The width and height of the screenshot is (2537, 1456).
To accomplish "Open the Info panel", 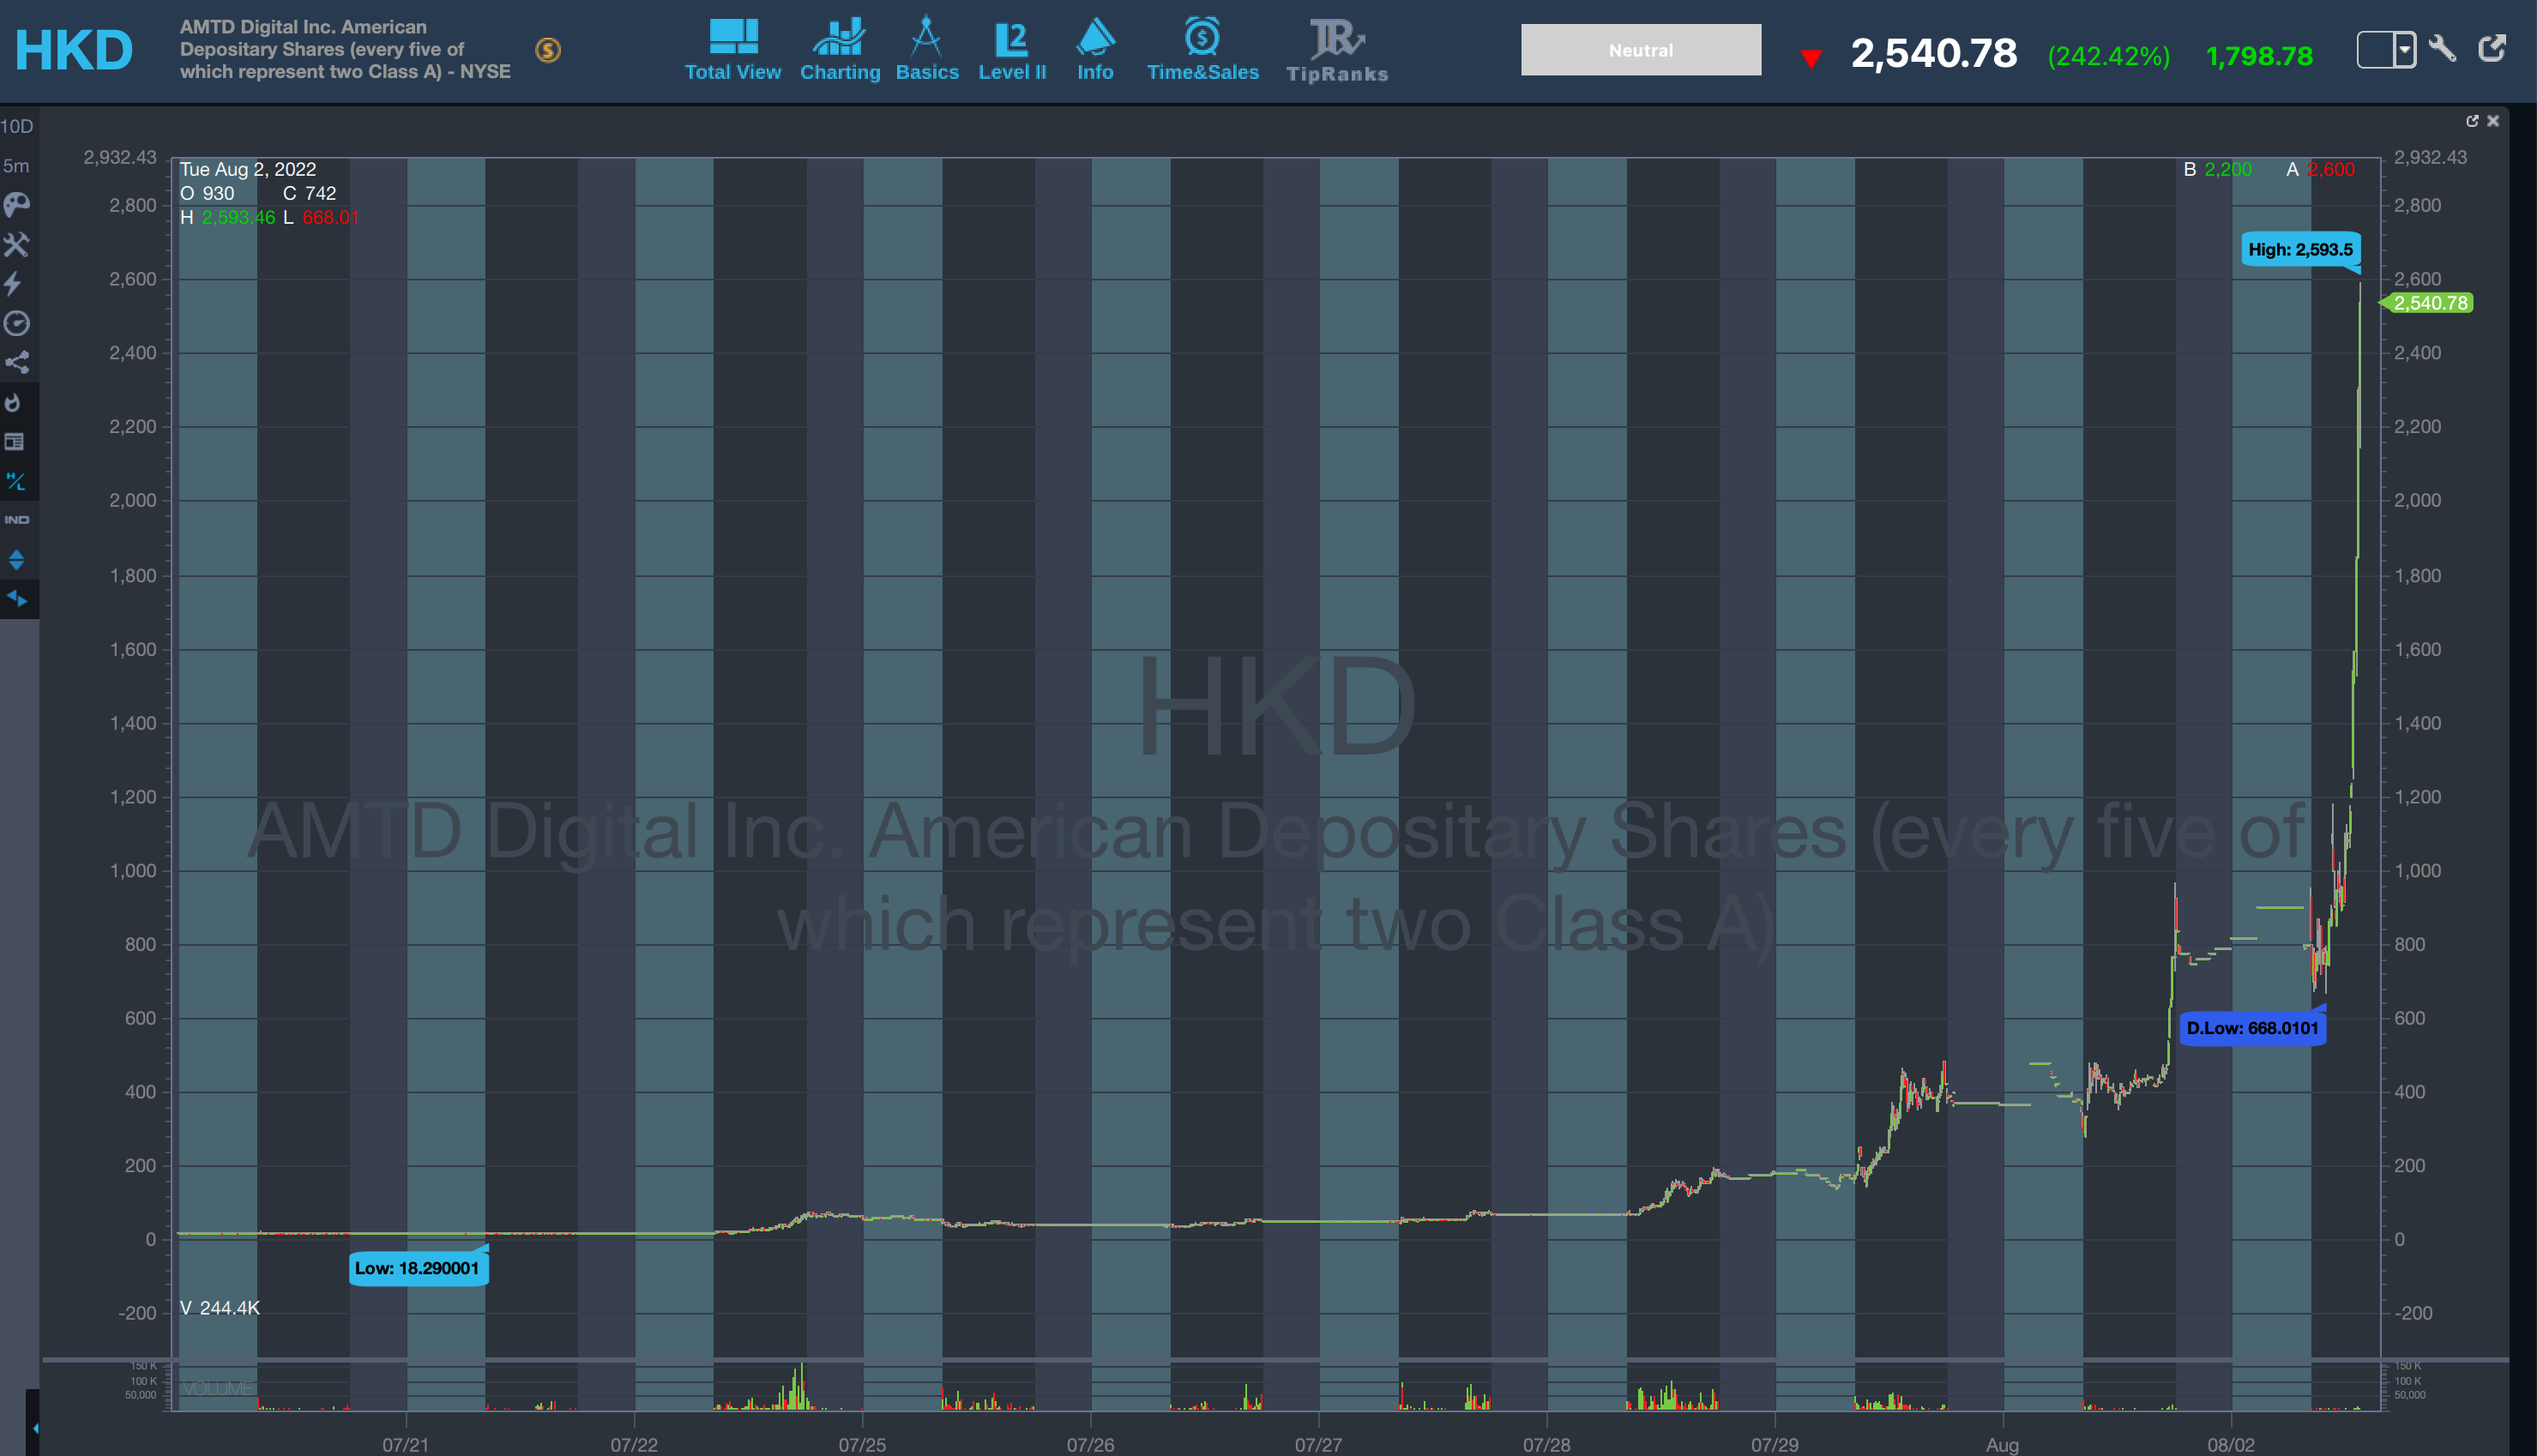I will (1095, 50).
